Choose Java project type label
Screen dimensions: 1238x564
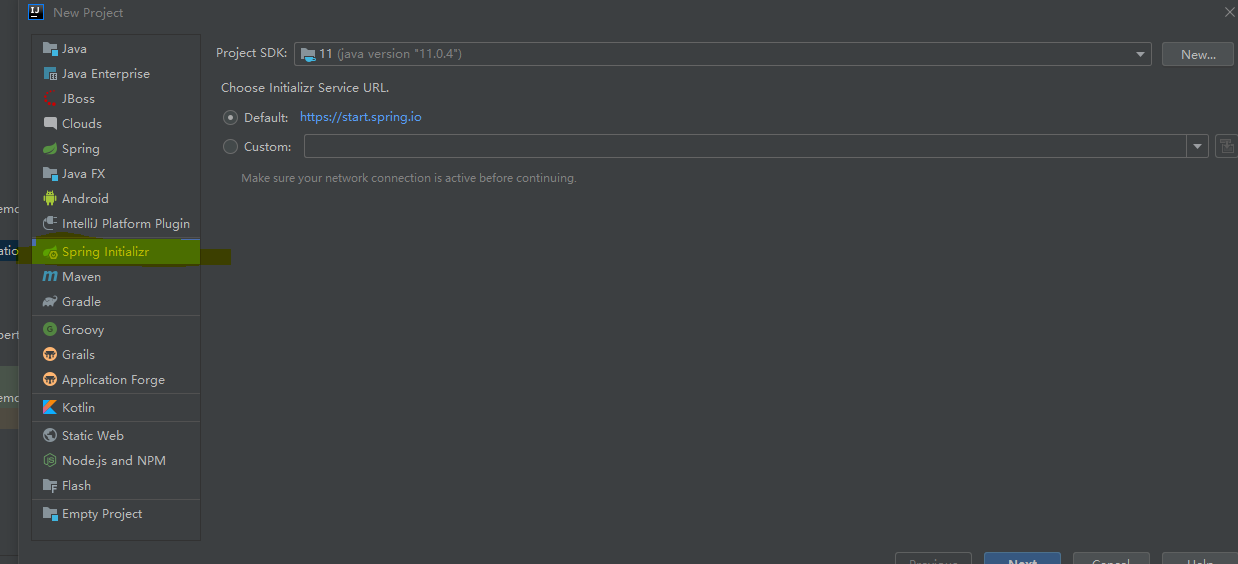point(74,49)
